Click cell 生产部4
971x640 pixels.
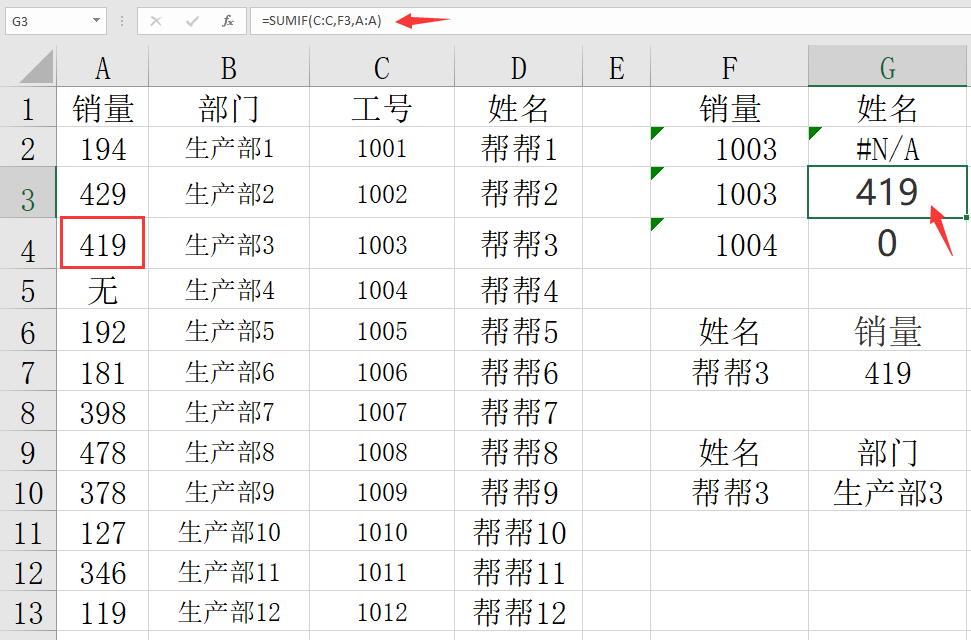229,289
